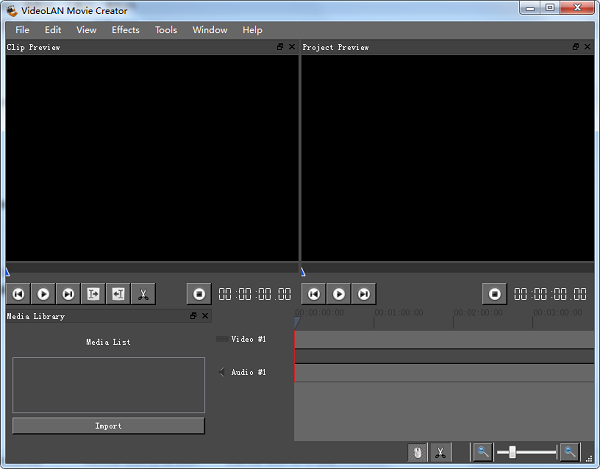Mute the Audio #1 track
This screenshot has height=469, width=600.
(x=222, y=371)
